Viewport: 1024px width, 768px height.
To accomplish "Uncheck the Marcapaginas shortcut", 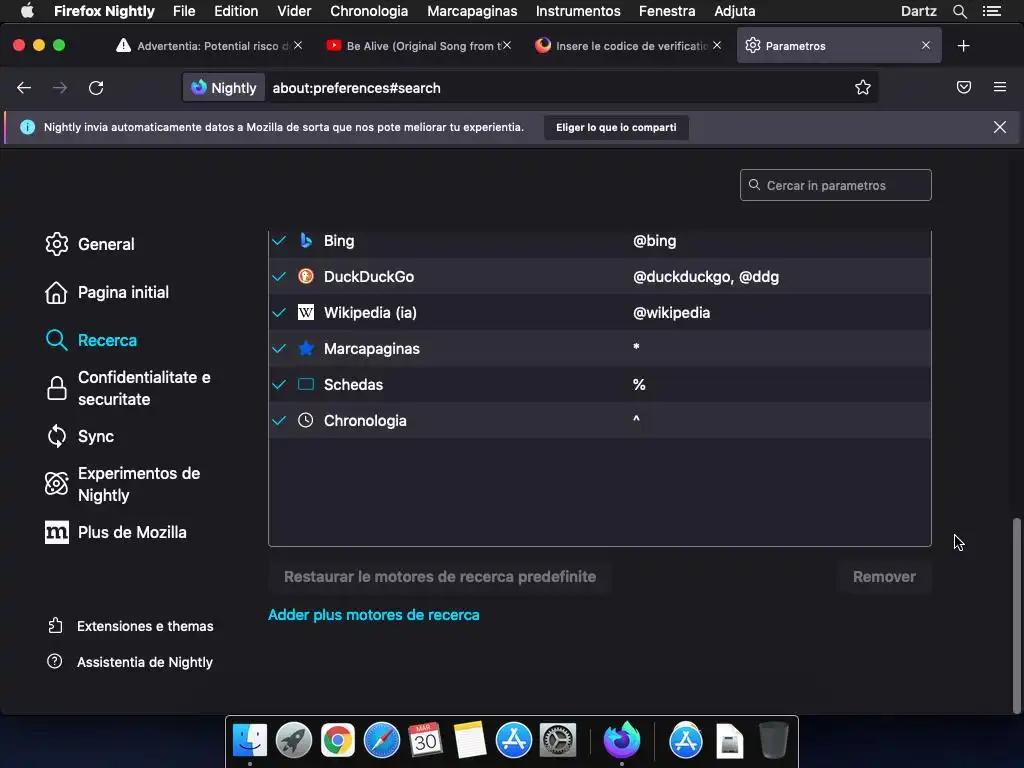I will (280, 348).
